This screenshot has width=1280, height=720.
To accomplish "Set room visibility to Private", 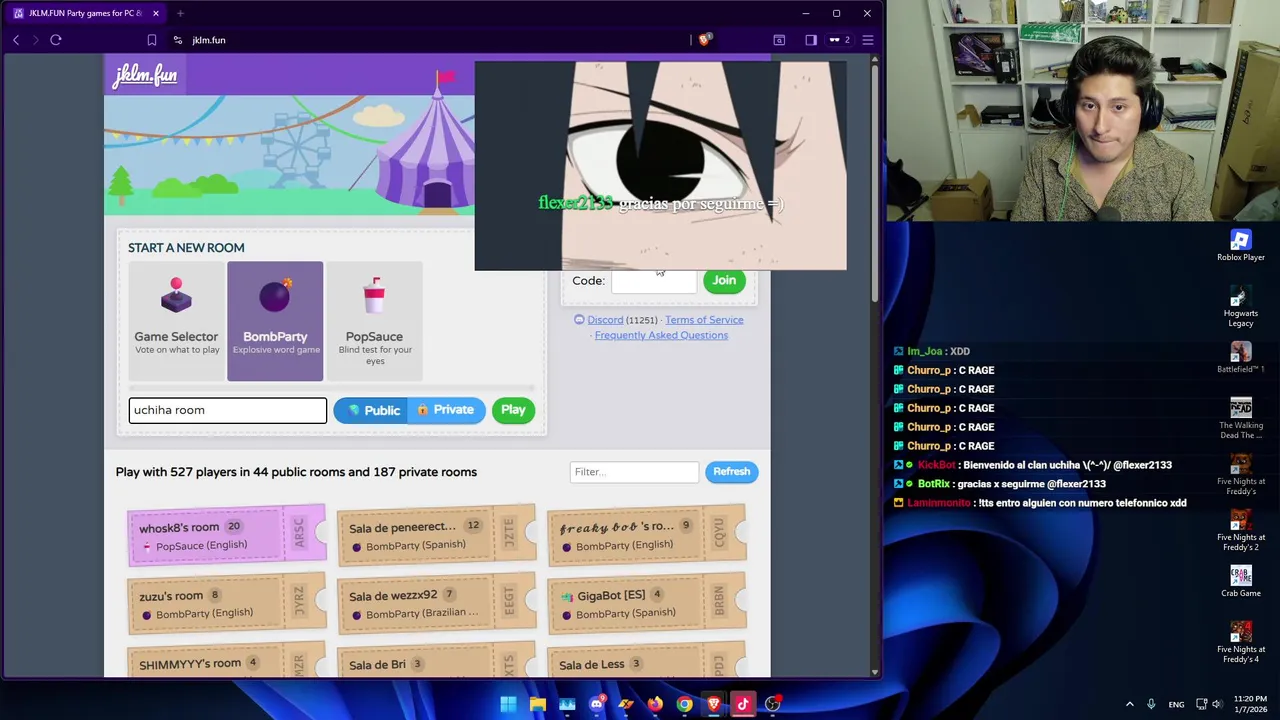I will [447, 410].
